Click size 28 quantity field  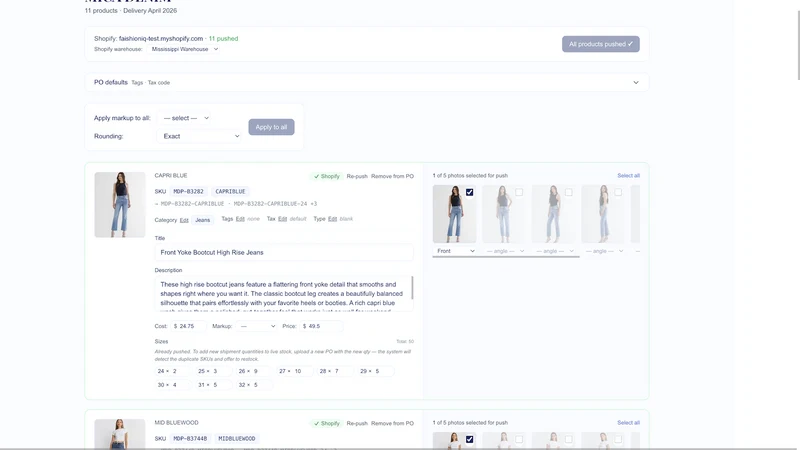(x=334, y=371)
